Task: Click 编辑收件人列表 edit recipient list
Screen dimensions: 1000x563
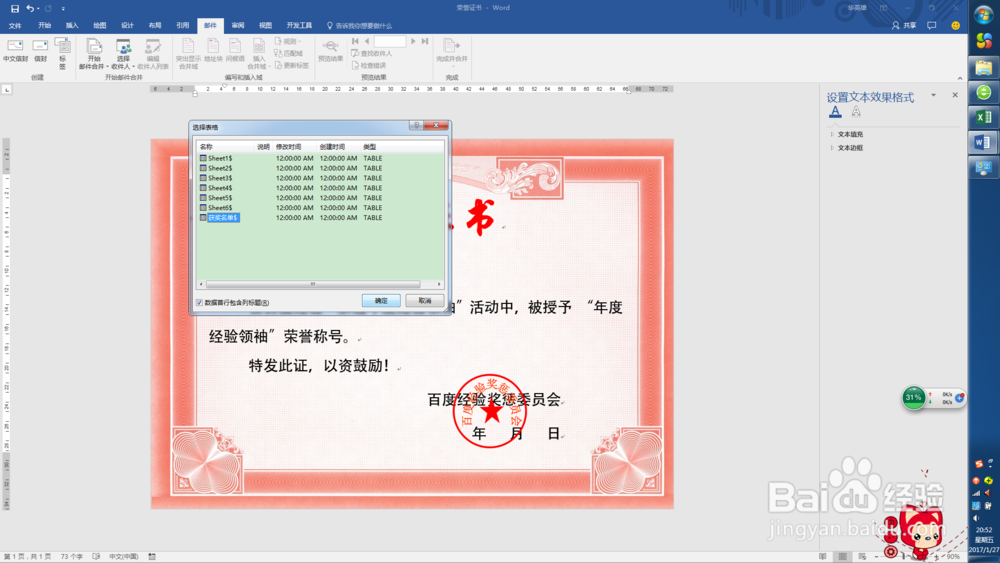Action: (152, 54)
